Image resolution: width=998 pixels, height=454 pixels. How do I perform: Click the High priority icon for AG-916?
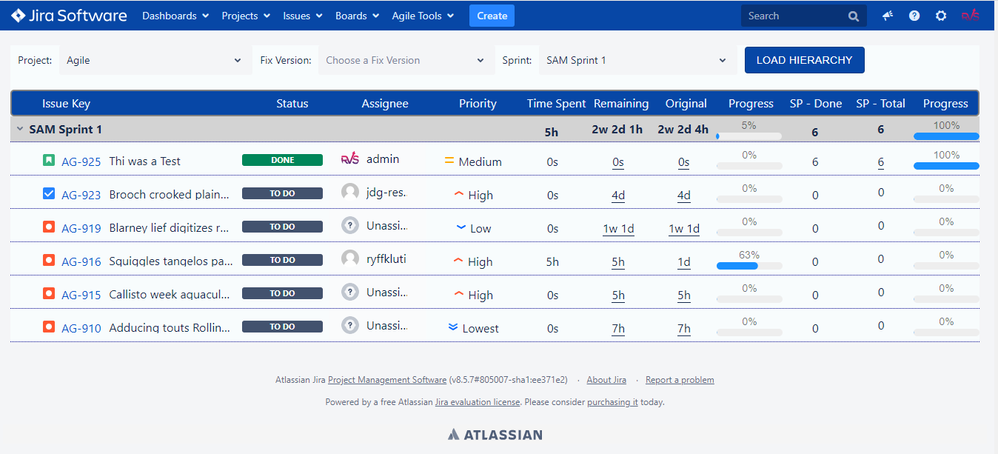459,260
